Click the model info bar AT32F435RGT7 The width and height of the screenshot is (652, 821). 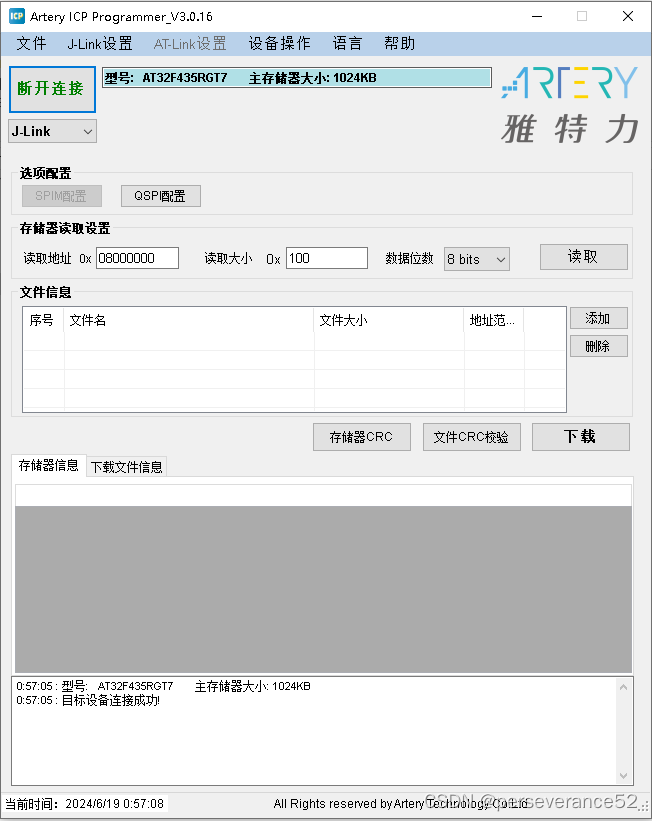pyautogui.click(x=296, y=78)
